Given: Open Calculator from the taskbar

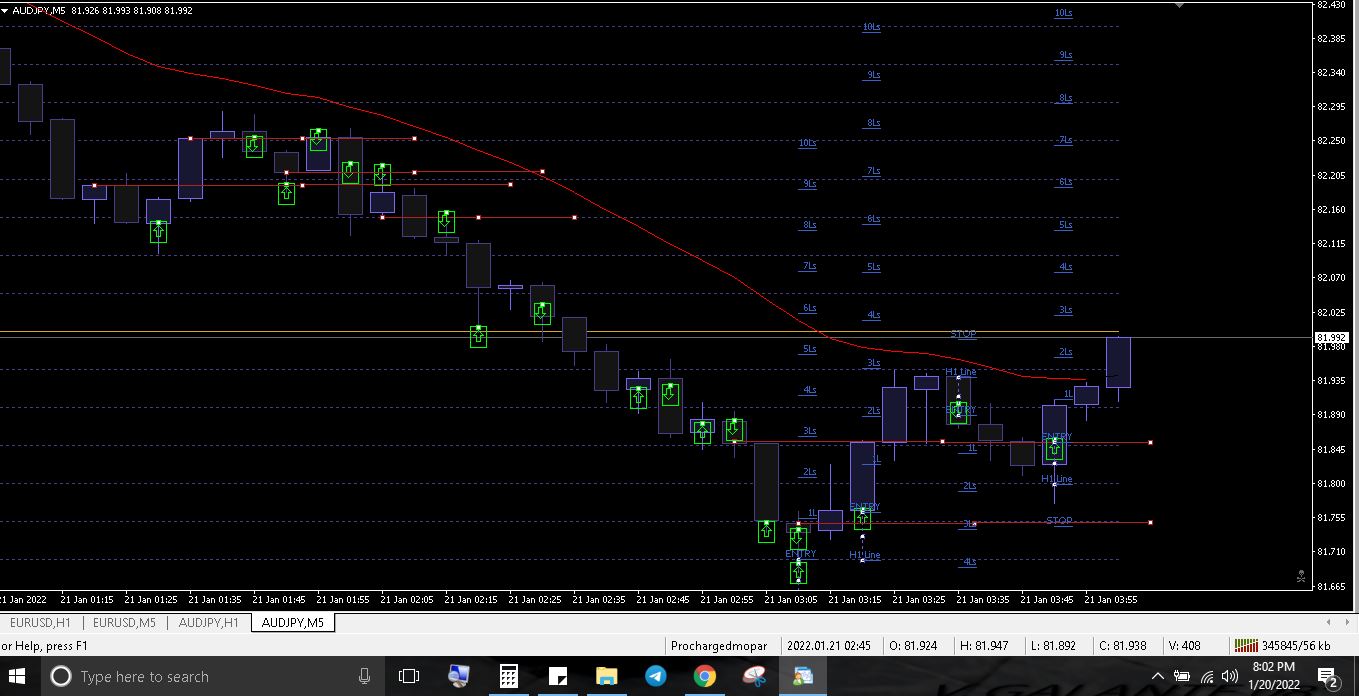Looking at the screenshot, I should coord(508,677).
